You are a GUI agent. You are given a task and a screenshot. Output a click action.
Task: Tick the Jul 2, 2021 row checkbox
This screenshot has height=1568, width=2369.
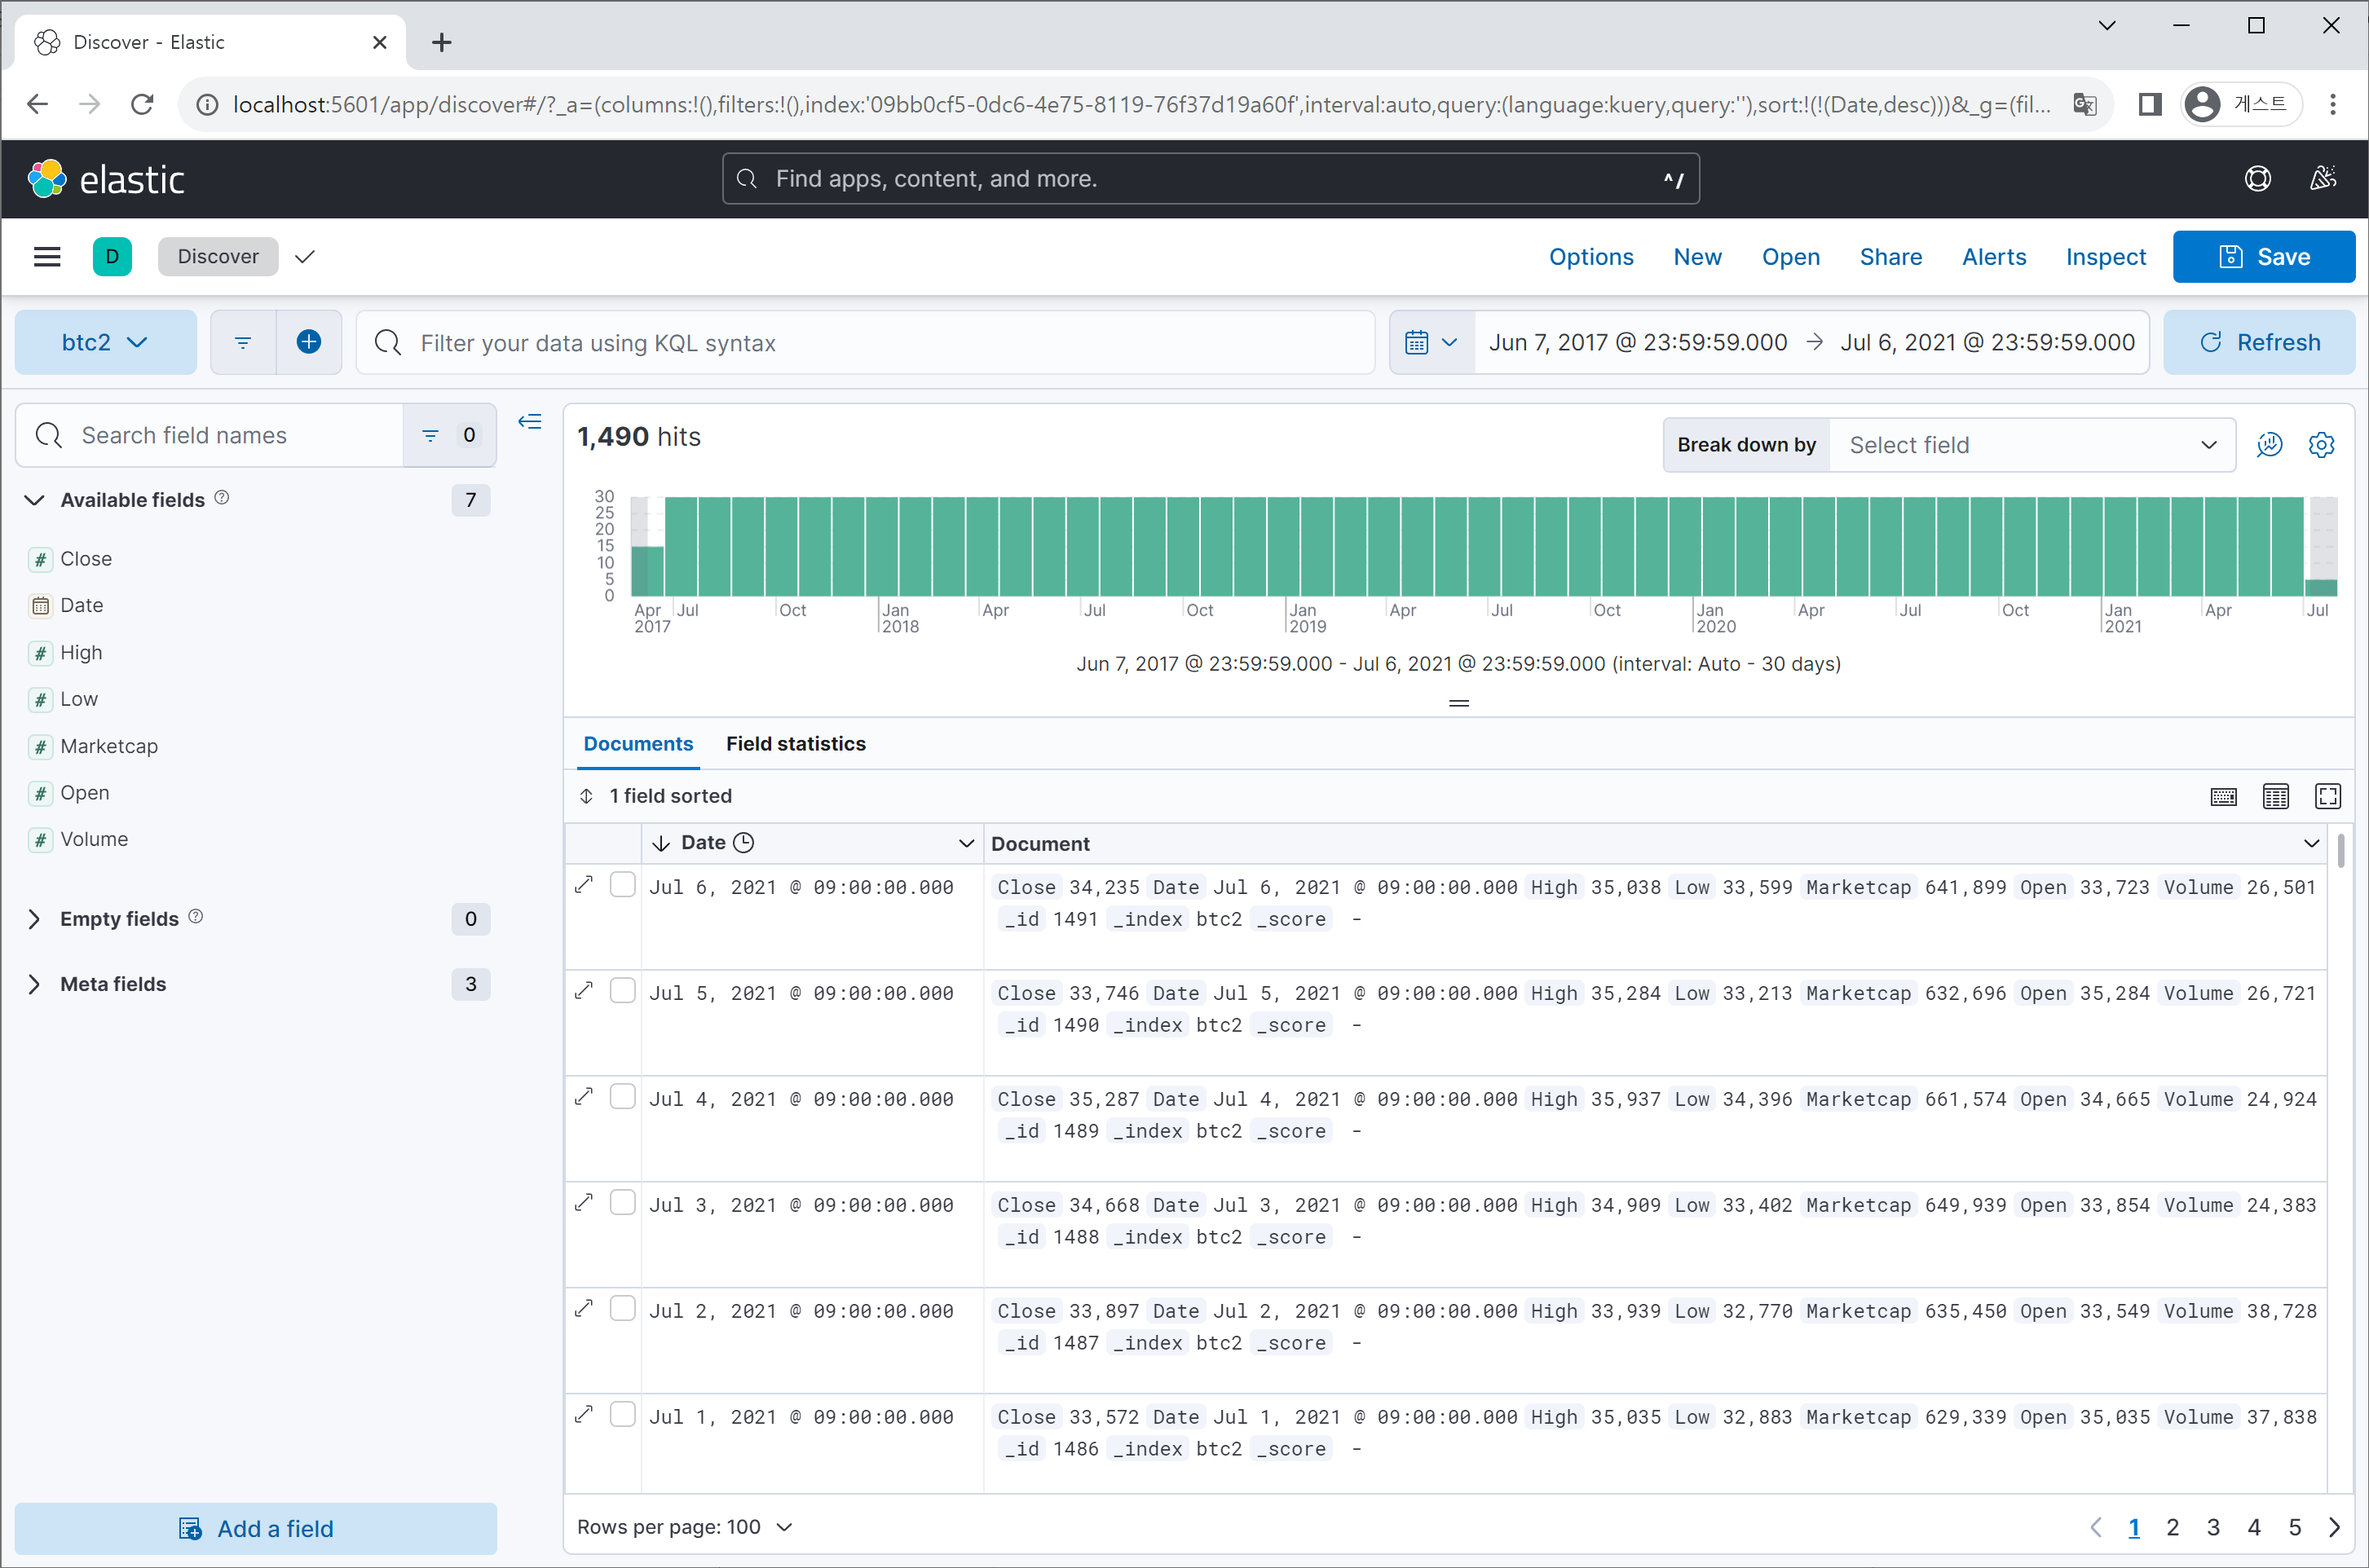click(x=622, y=1308)
